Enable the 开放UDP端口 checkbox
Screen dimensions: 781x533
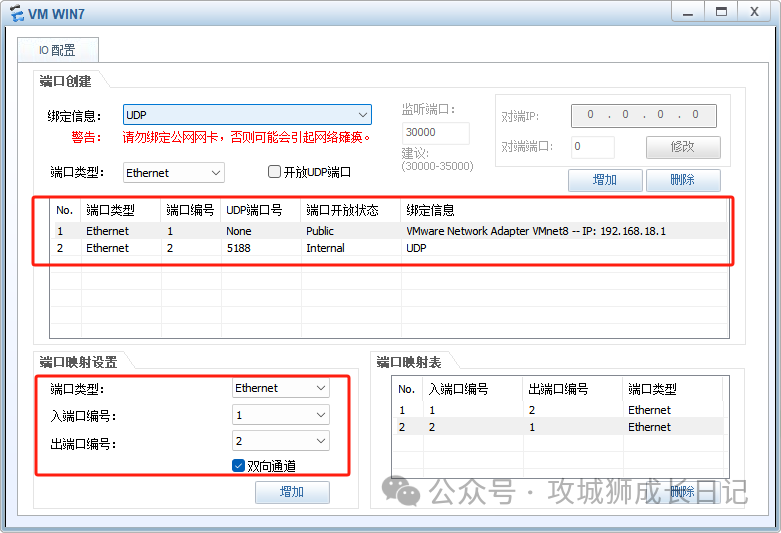(275, 172)
